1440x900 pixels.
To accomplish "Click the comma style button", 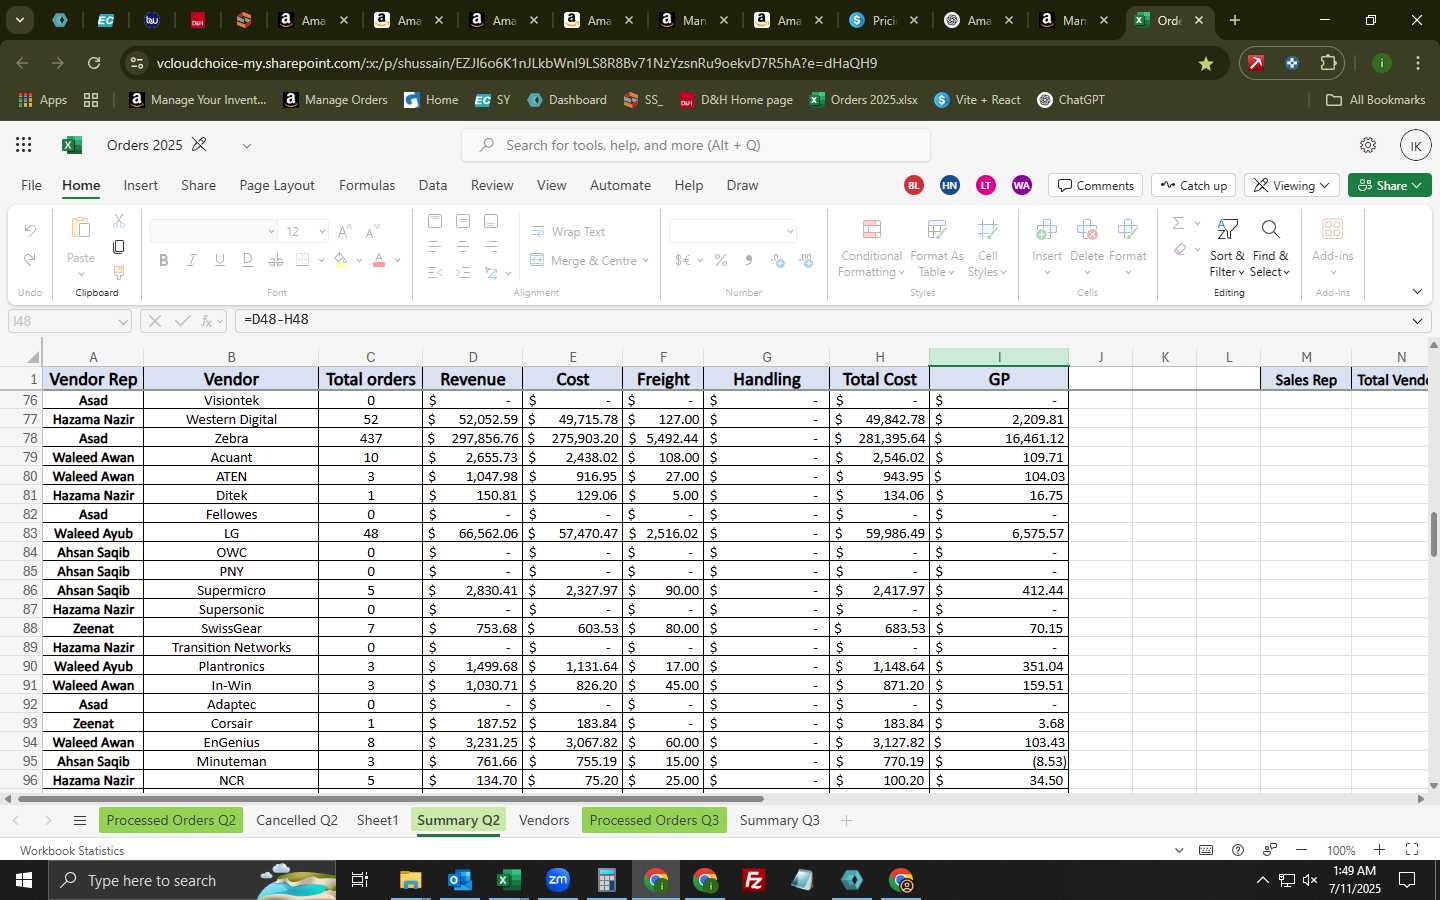I will (x=749, y=260).
